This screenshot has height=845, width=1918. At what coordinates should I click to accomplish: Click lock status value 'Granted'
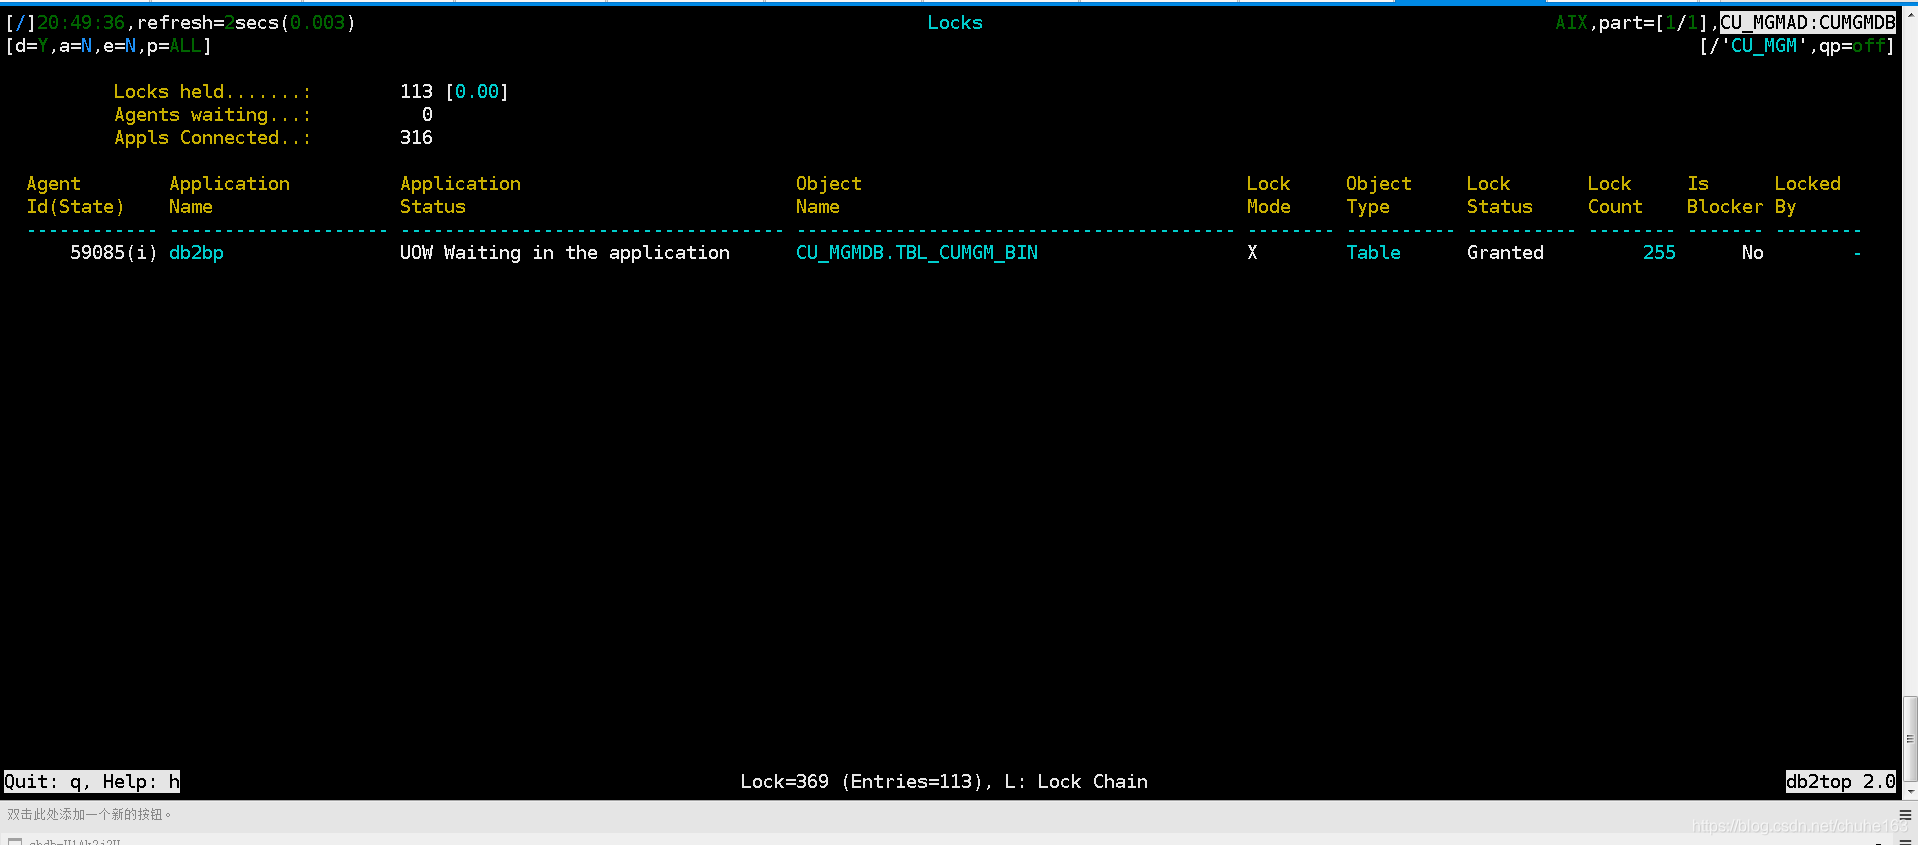1505,253
